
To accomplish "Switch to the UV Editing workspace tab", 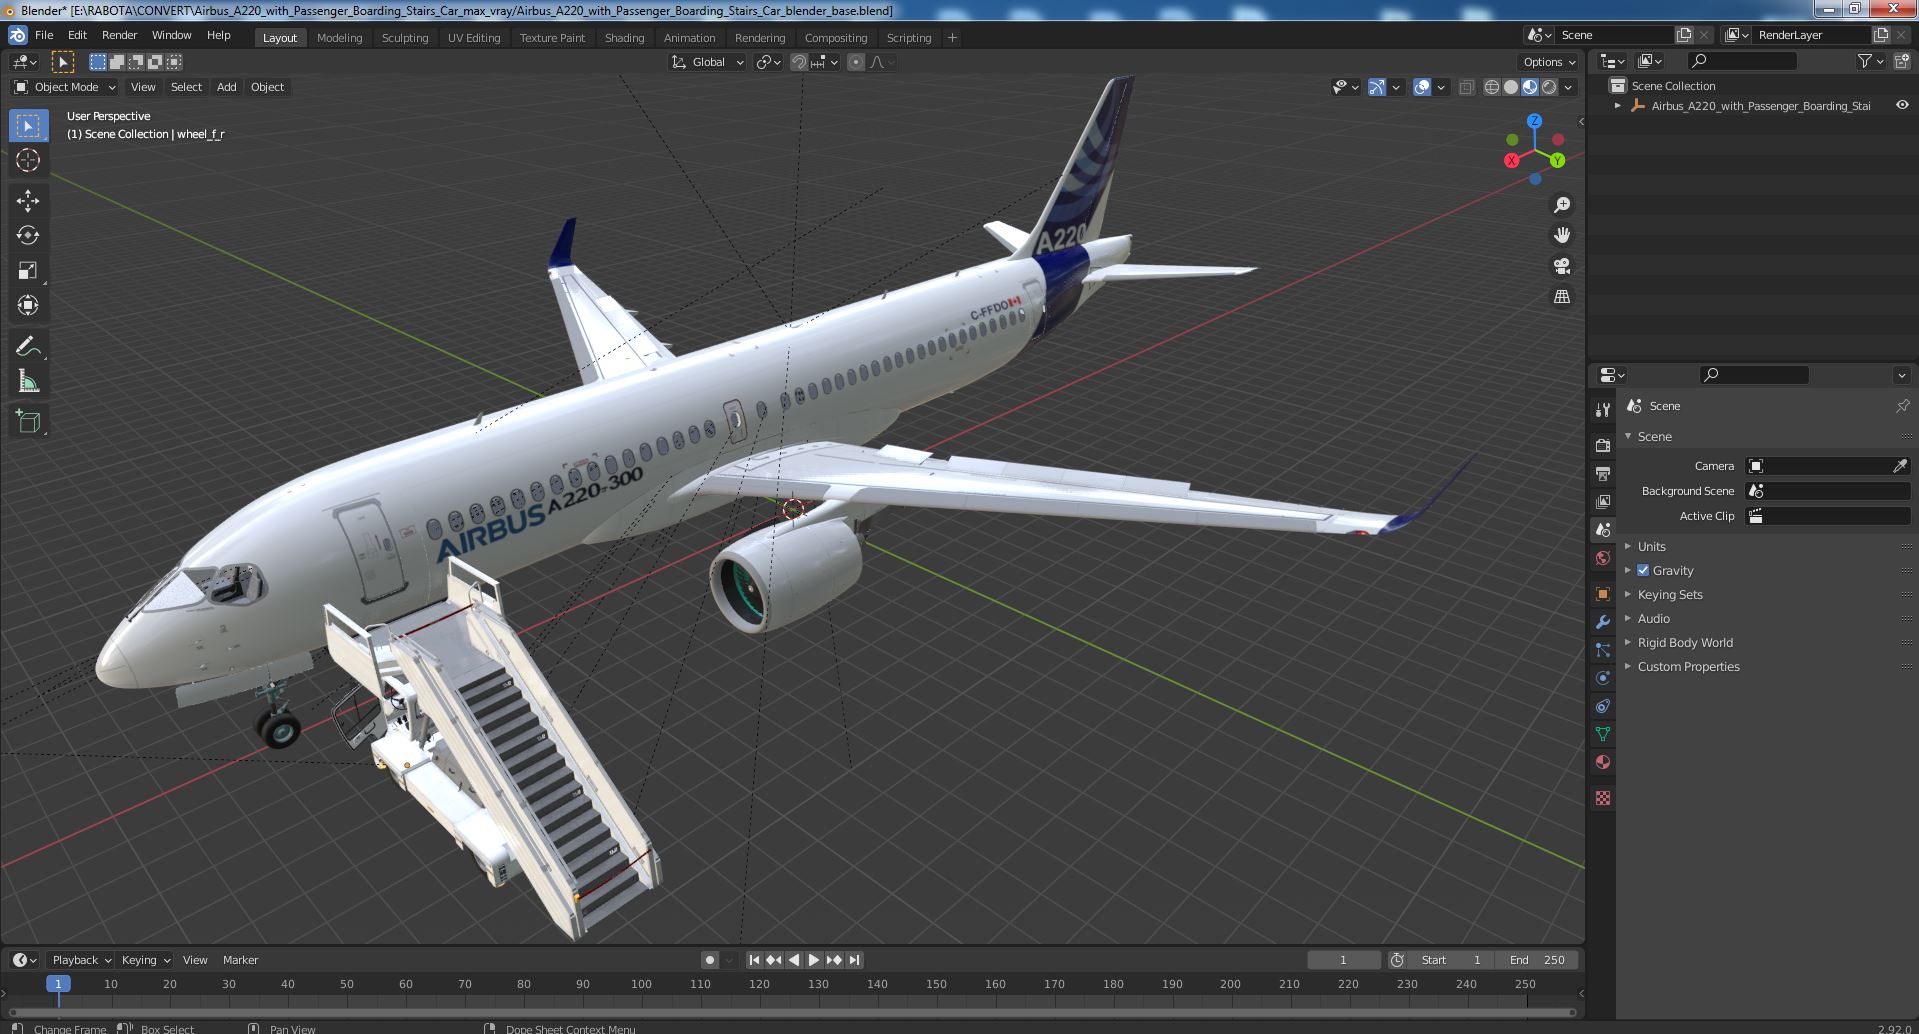I will pos(474,38).
